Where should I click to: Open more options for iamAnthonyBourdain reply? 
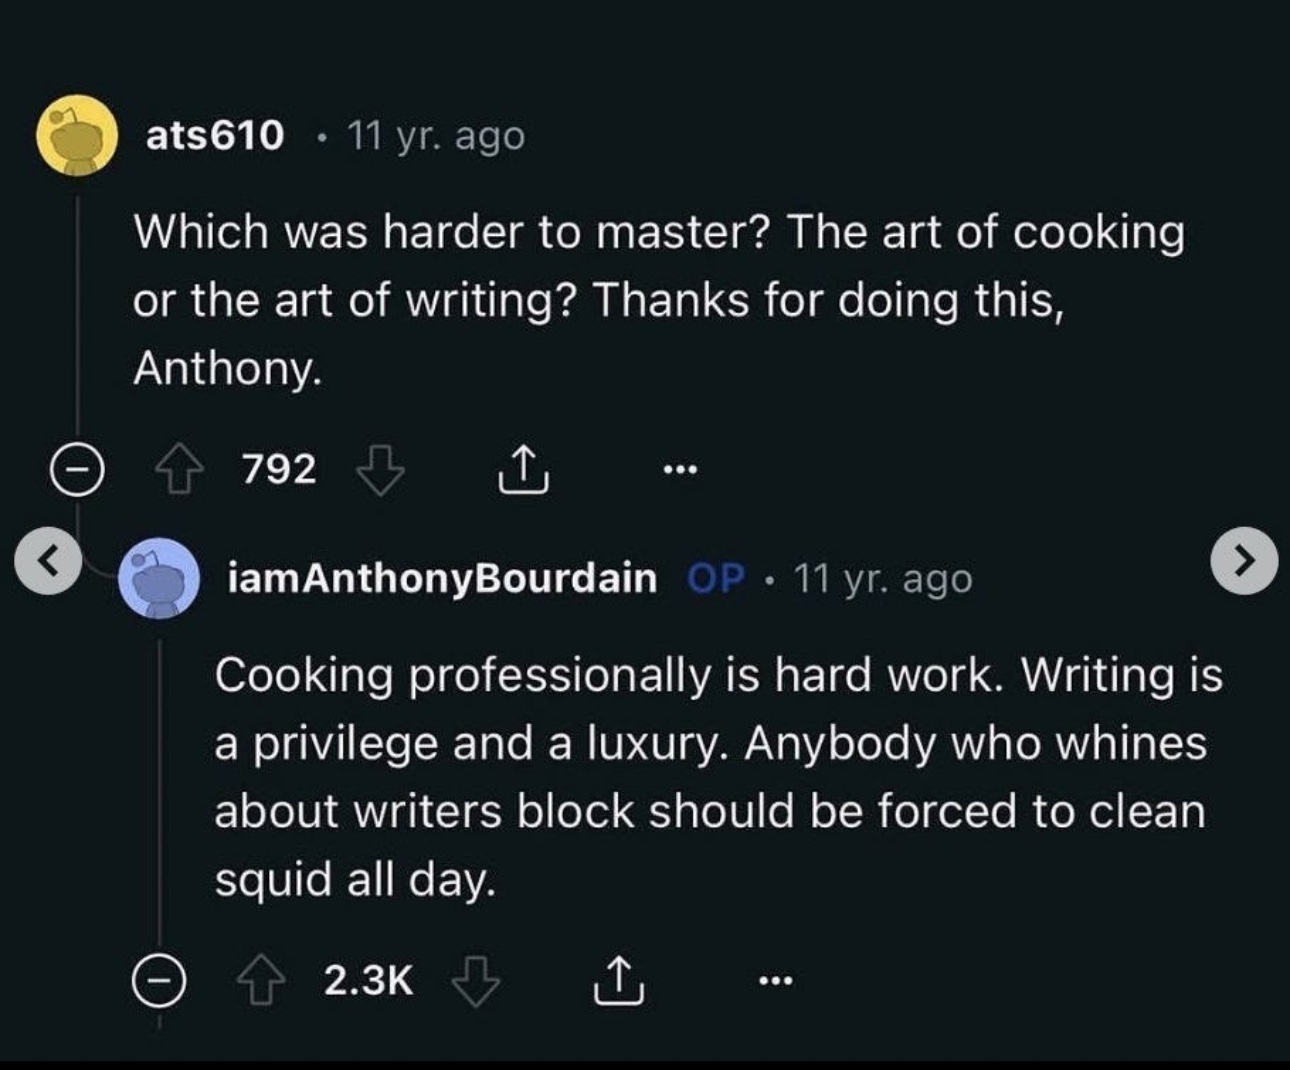(x=776, y=981)
